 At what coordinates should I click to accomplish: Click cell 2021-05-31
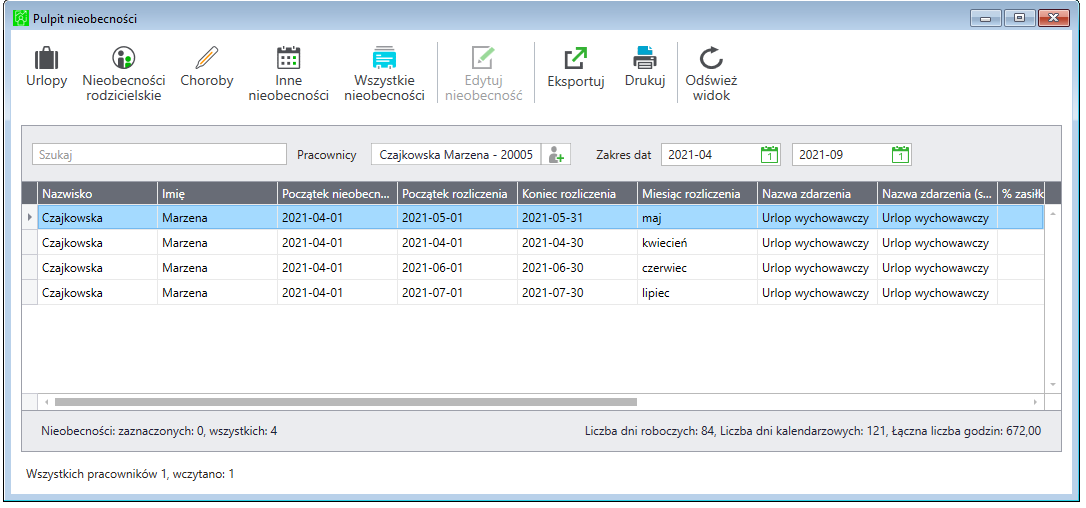(577, 218)
